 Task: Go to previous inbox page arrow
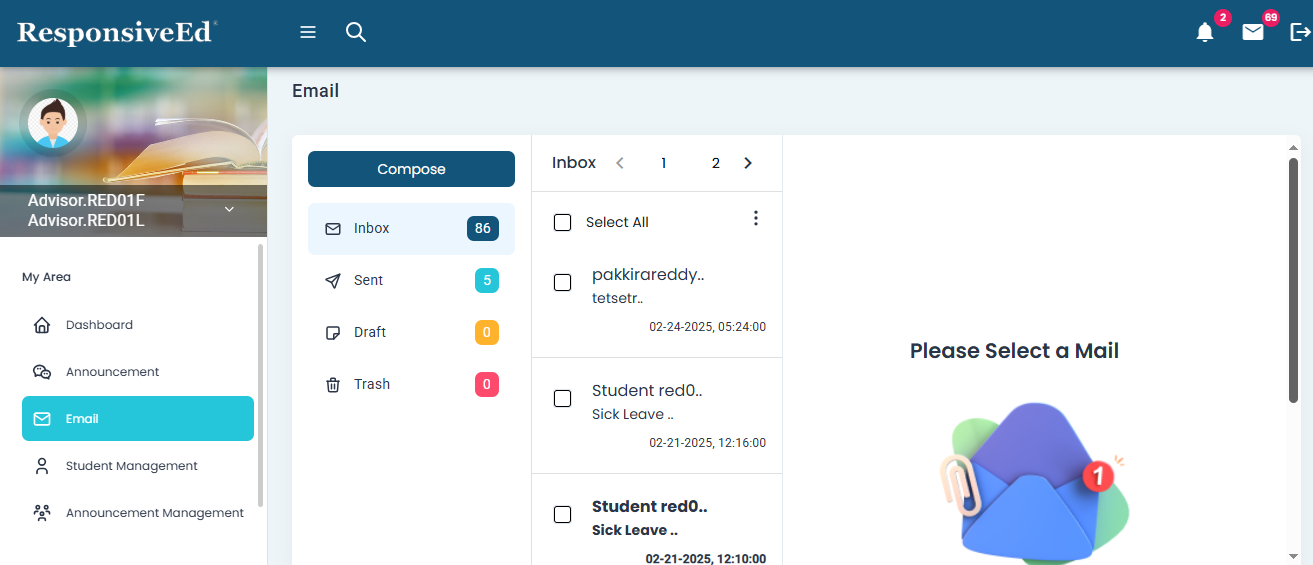pos(620,163)
